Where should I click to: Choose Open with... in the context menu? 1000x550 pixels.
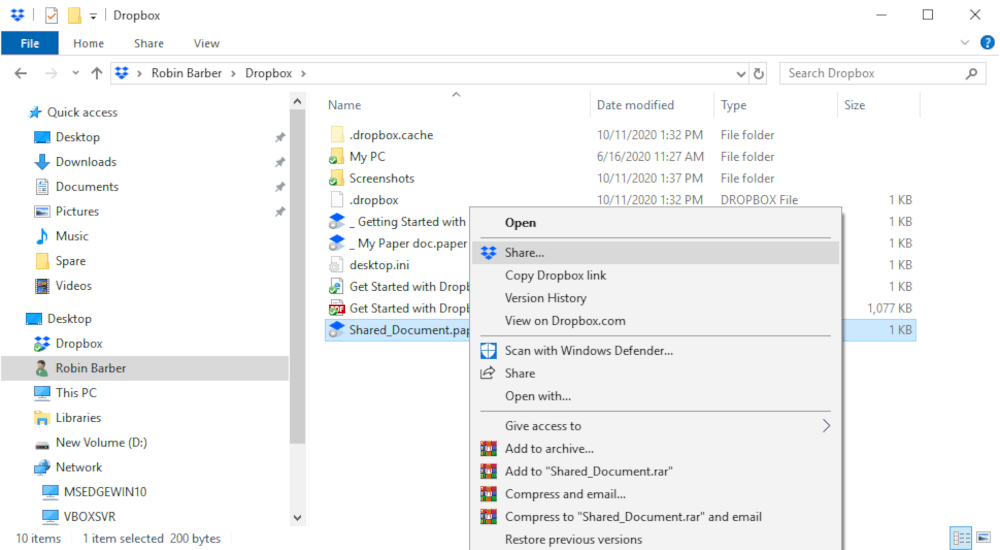(656, 396)
